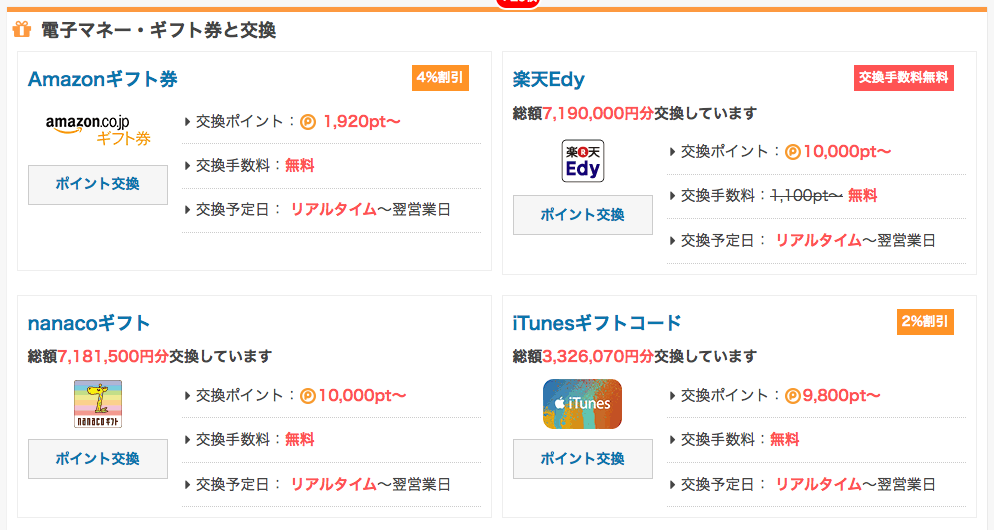The image size is (994, 530).
Task: Open the Amazonギフト券 title link
Action: click(103, 79)
